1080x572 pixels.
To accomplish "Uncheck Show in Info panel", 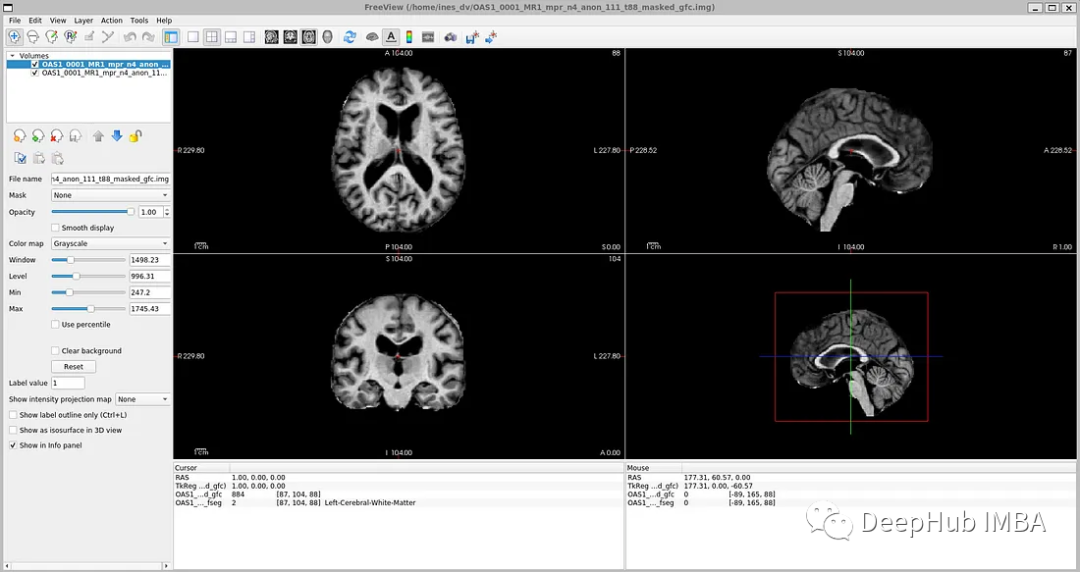I will (13, 445).
